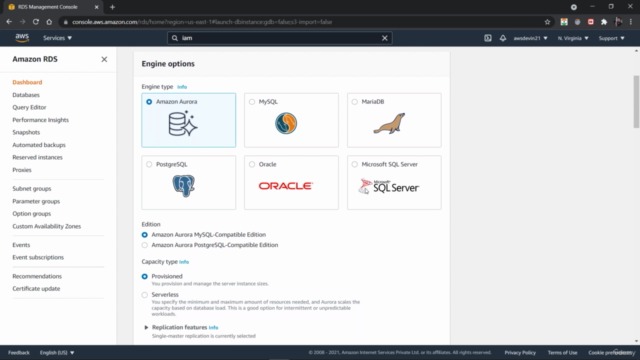This screenshot has width=640, height=360.
Task: Select MariaDB engine radio button
Action: click(x=355, y=102)
